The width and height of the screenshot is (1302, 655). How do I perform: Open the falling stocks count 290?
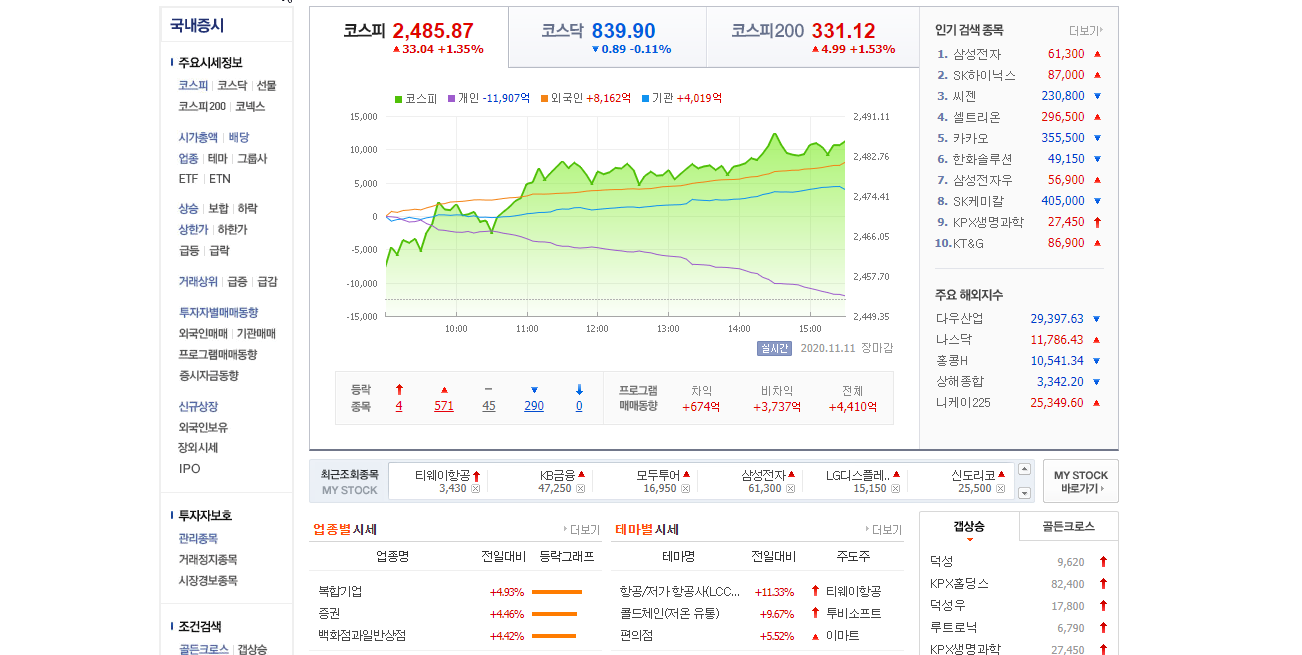[534, 406]
